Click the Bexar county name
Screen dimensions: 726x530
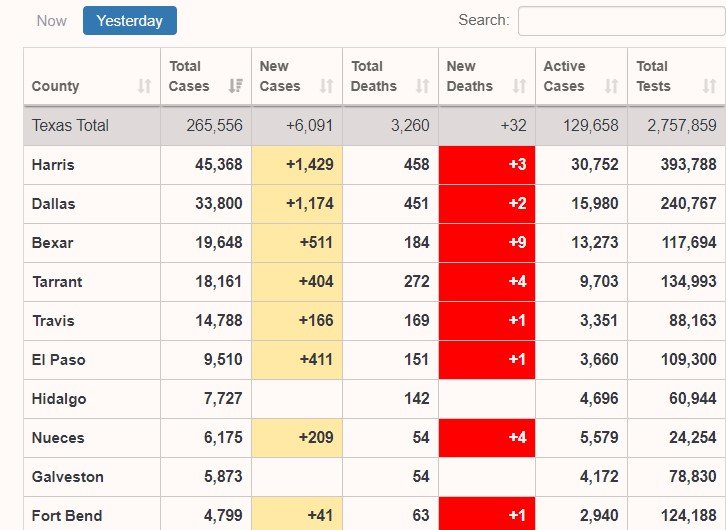(52, 243)
